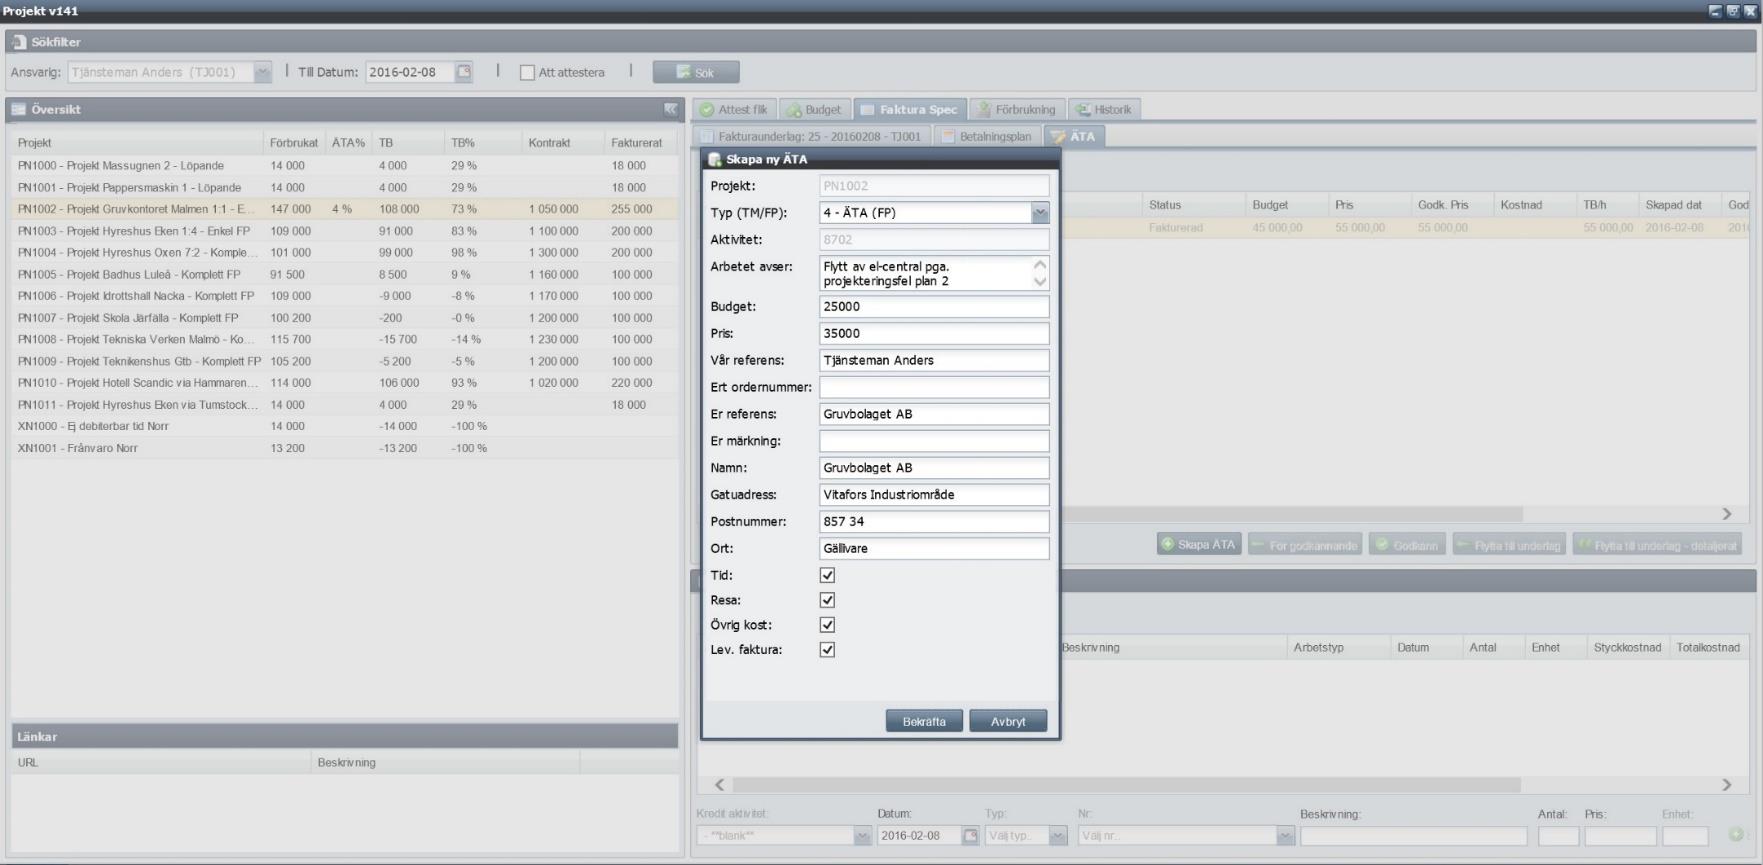This screenshot has height=865, width=1763.
Task: Select the Faktura Spec tab
Action: click(910, 110)
